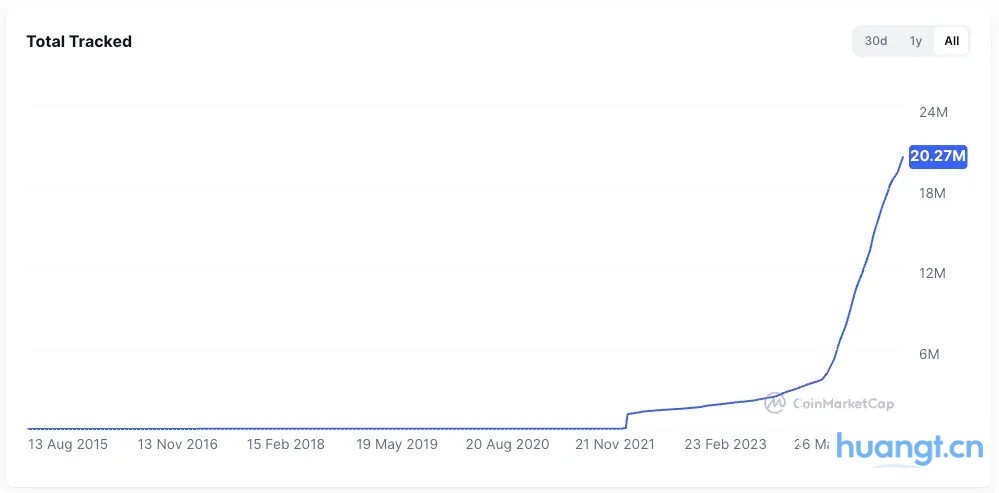Click the 13 Nov 2016 date label

click(177, 444)
